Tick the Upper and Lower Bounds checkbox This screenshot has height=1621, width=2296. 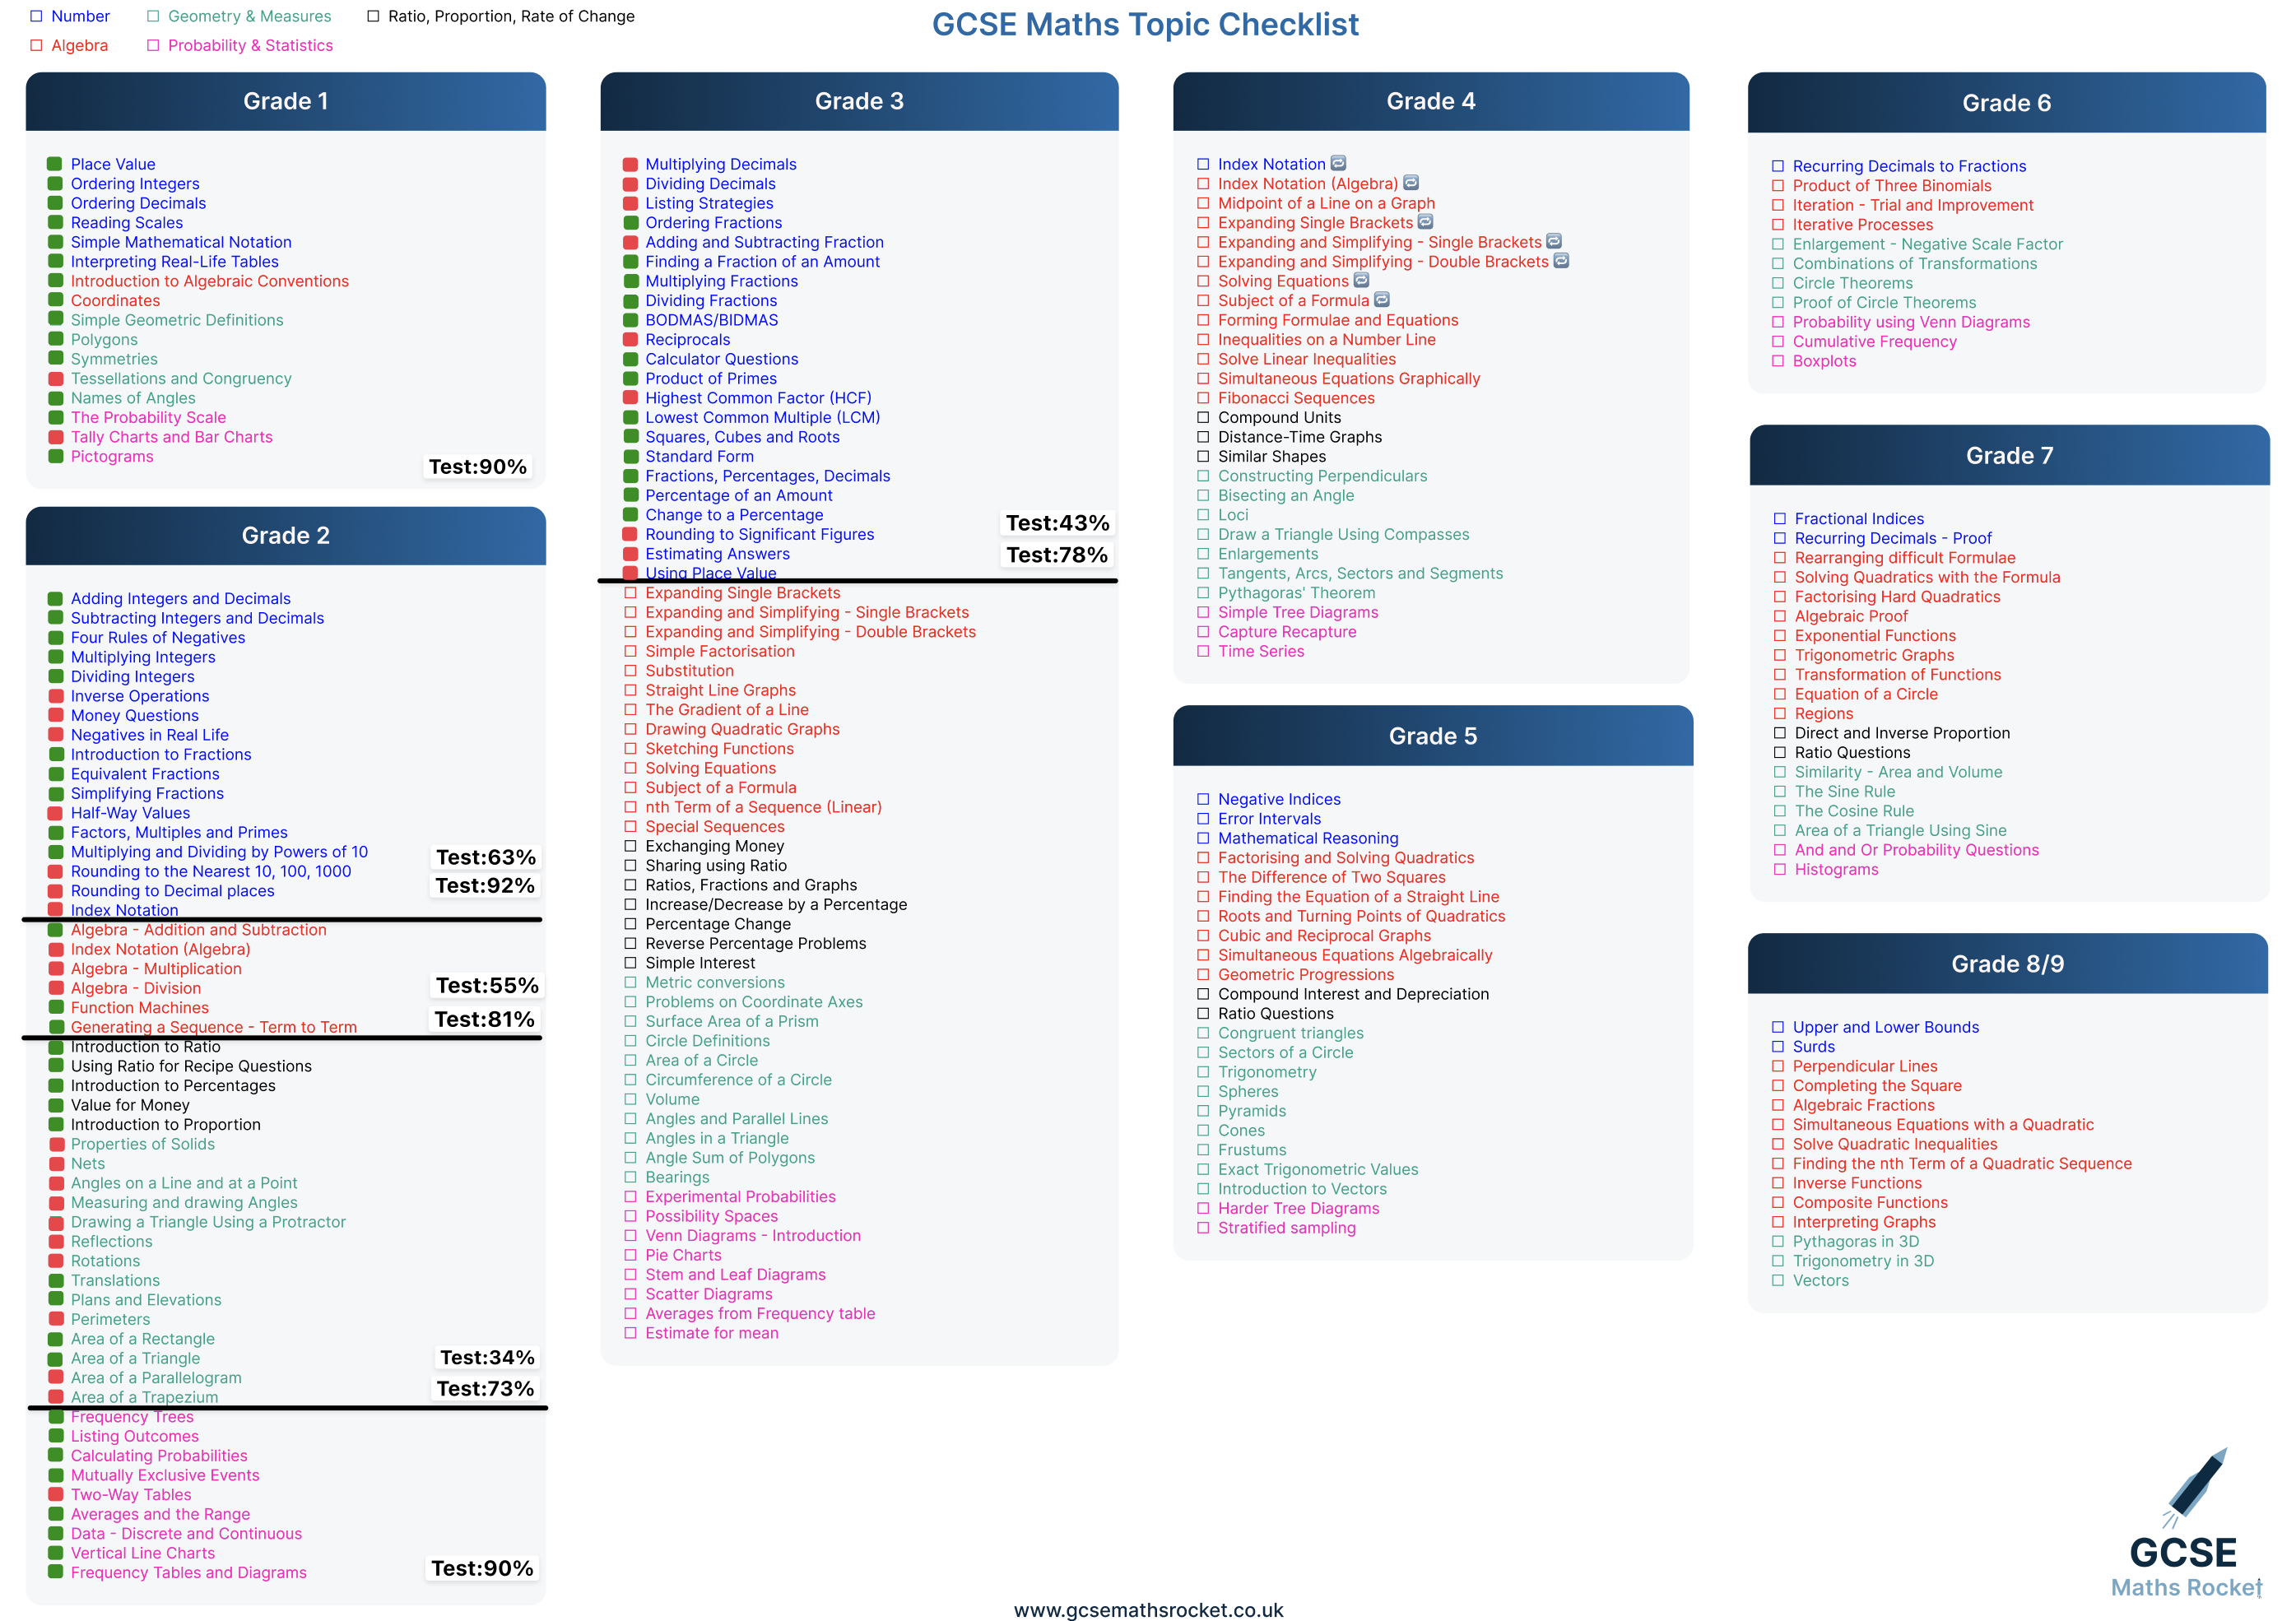point(1778,1027)
